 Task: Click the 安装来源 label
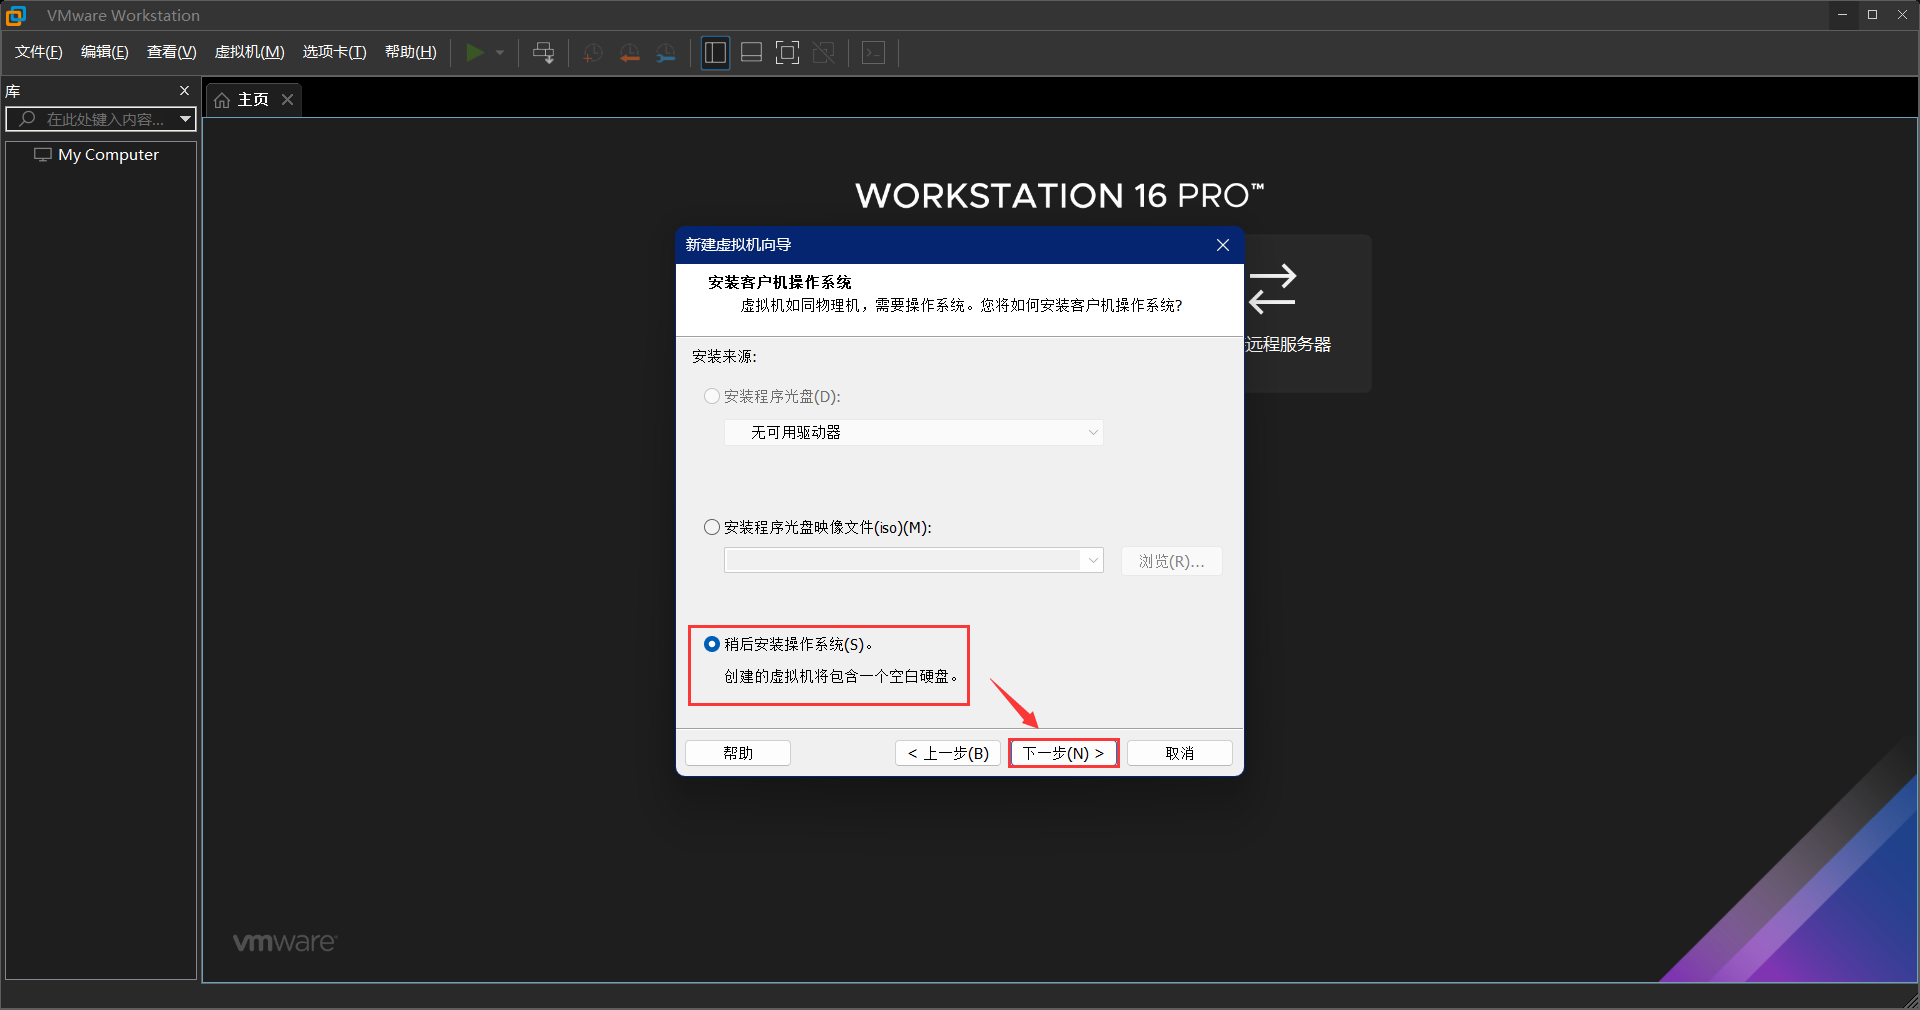724,356
